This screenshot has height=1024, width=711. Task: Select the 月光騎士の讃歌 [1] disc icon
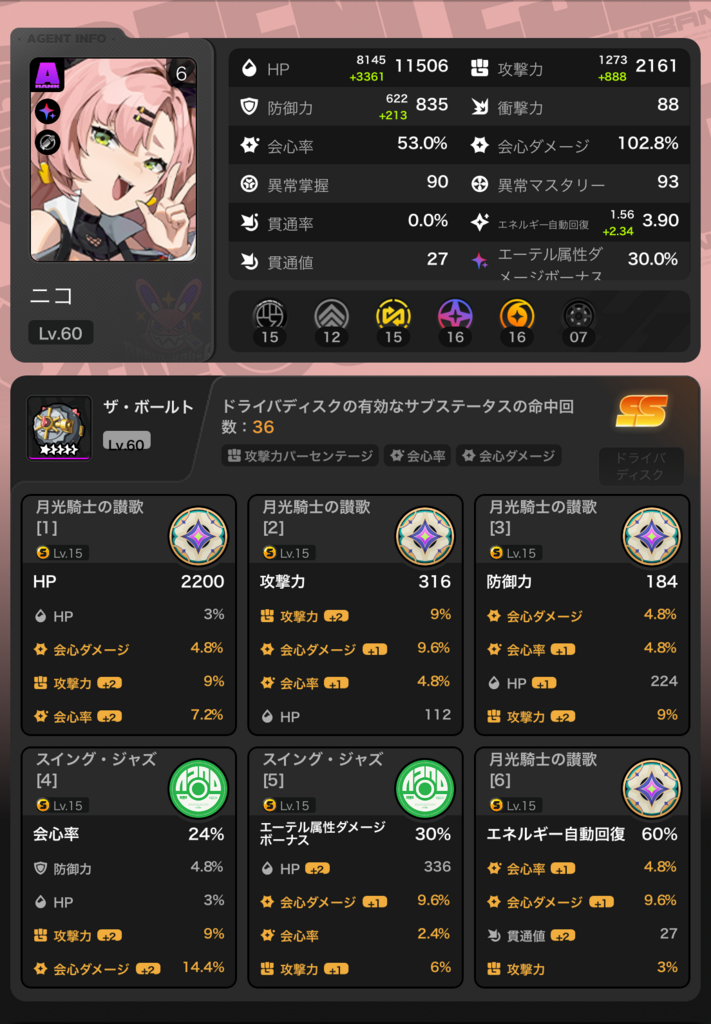[198, 536]
